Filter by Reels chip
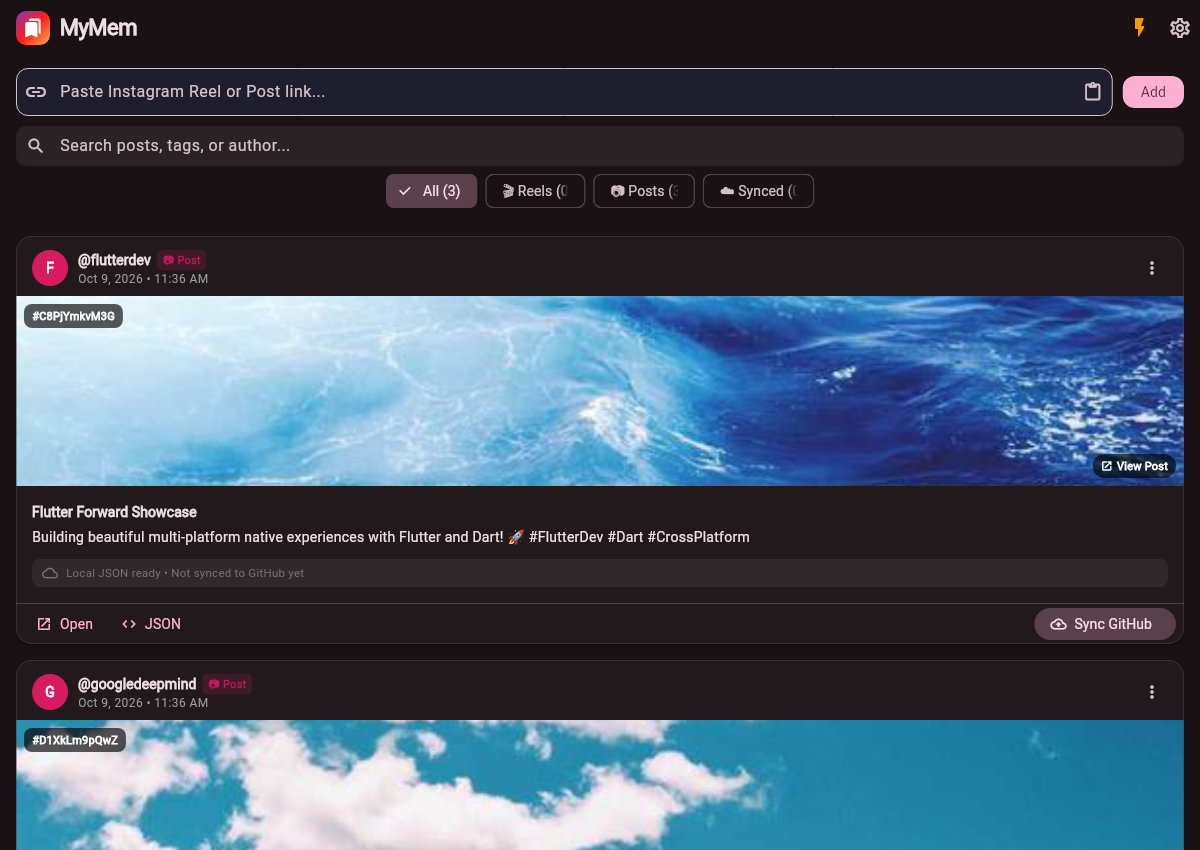The image size is (1200, 850). tap(535, 191)
